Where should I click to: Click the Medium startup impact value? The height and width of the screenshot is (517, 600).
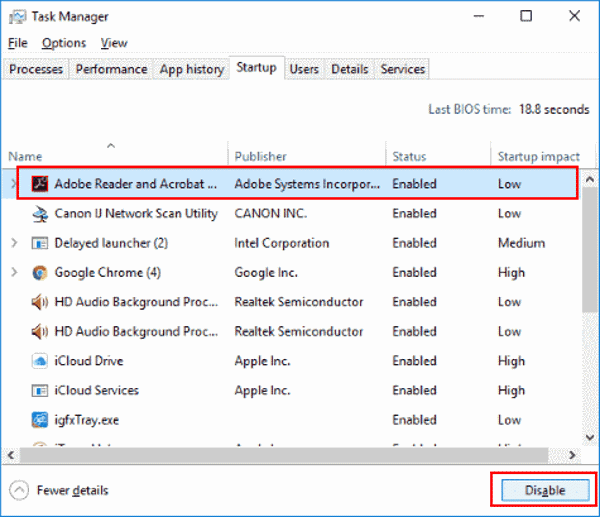[522, 243]
